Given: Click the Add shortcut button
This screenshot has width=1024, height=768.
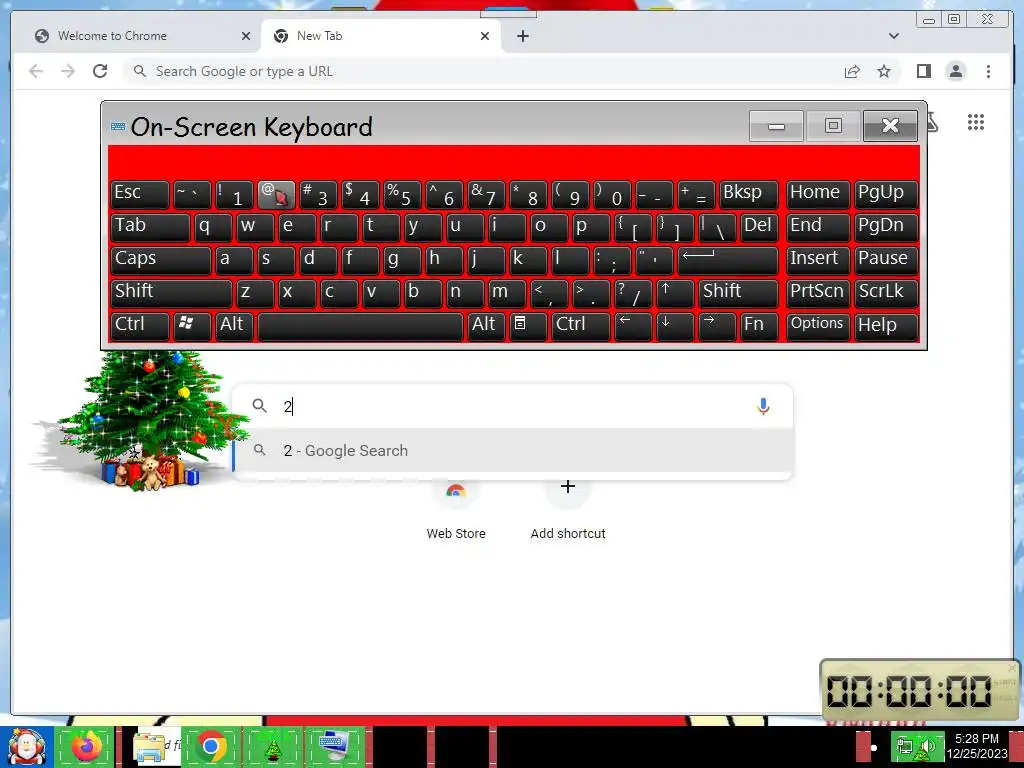Looking at the screenshot, I should point(568,509).
